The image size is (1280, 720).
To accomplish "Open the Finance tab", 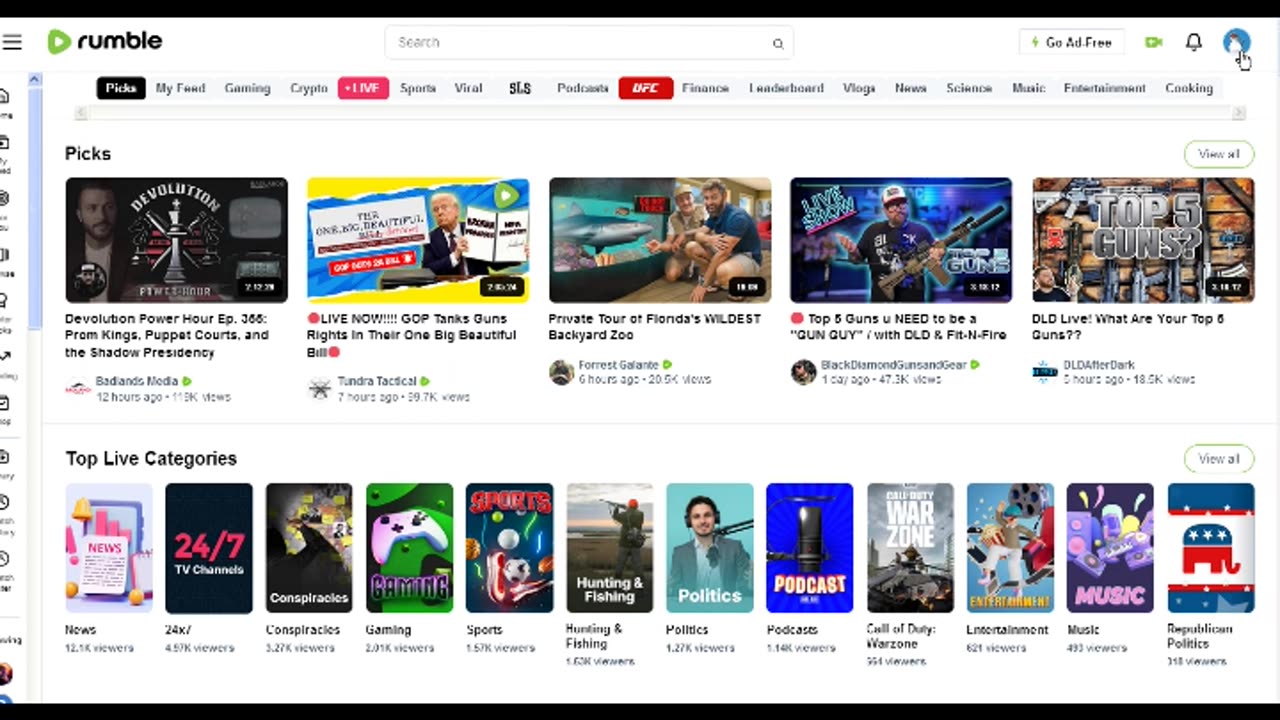I will point(705,88).
